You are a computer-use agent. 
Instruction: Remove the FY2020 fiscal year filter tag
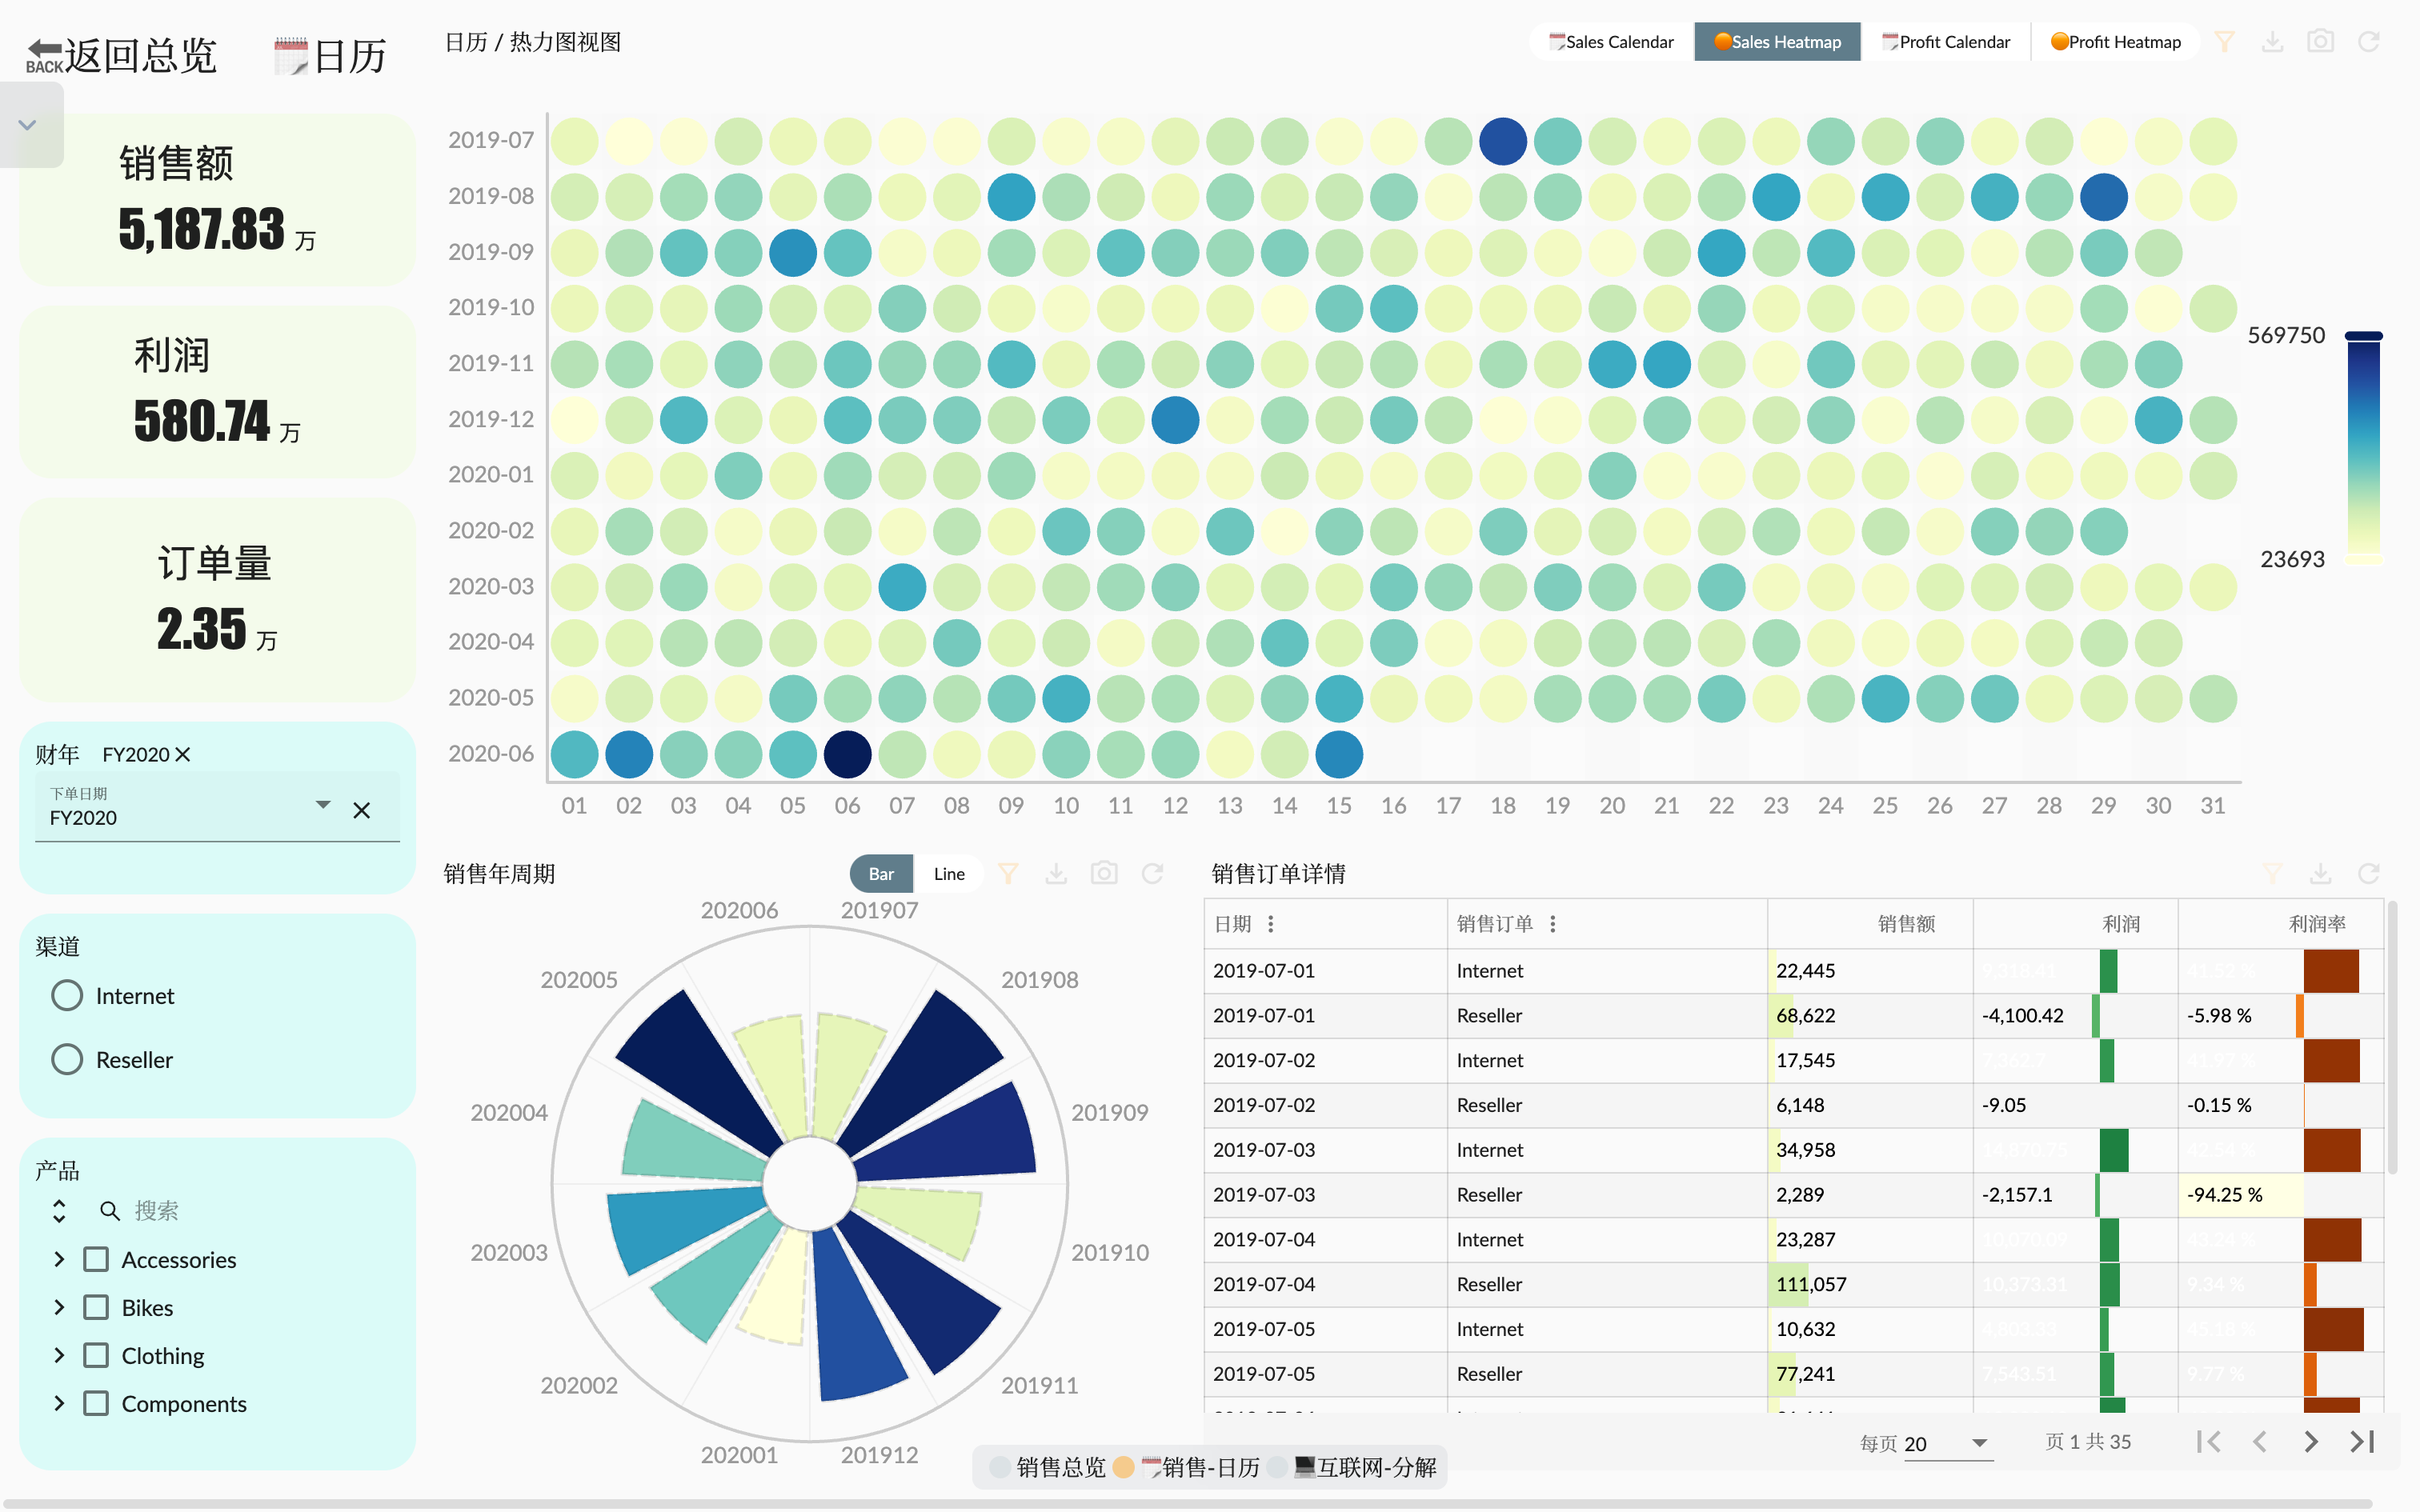[x=183, y=755]
